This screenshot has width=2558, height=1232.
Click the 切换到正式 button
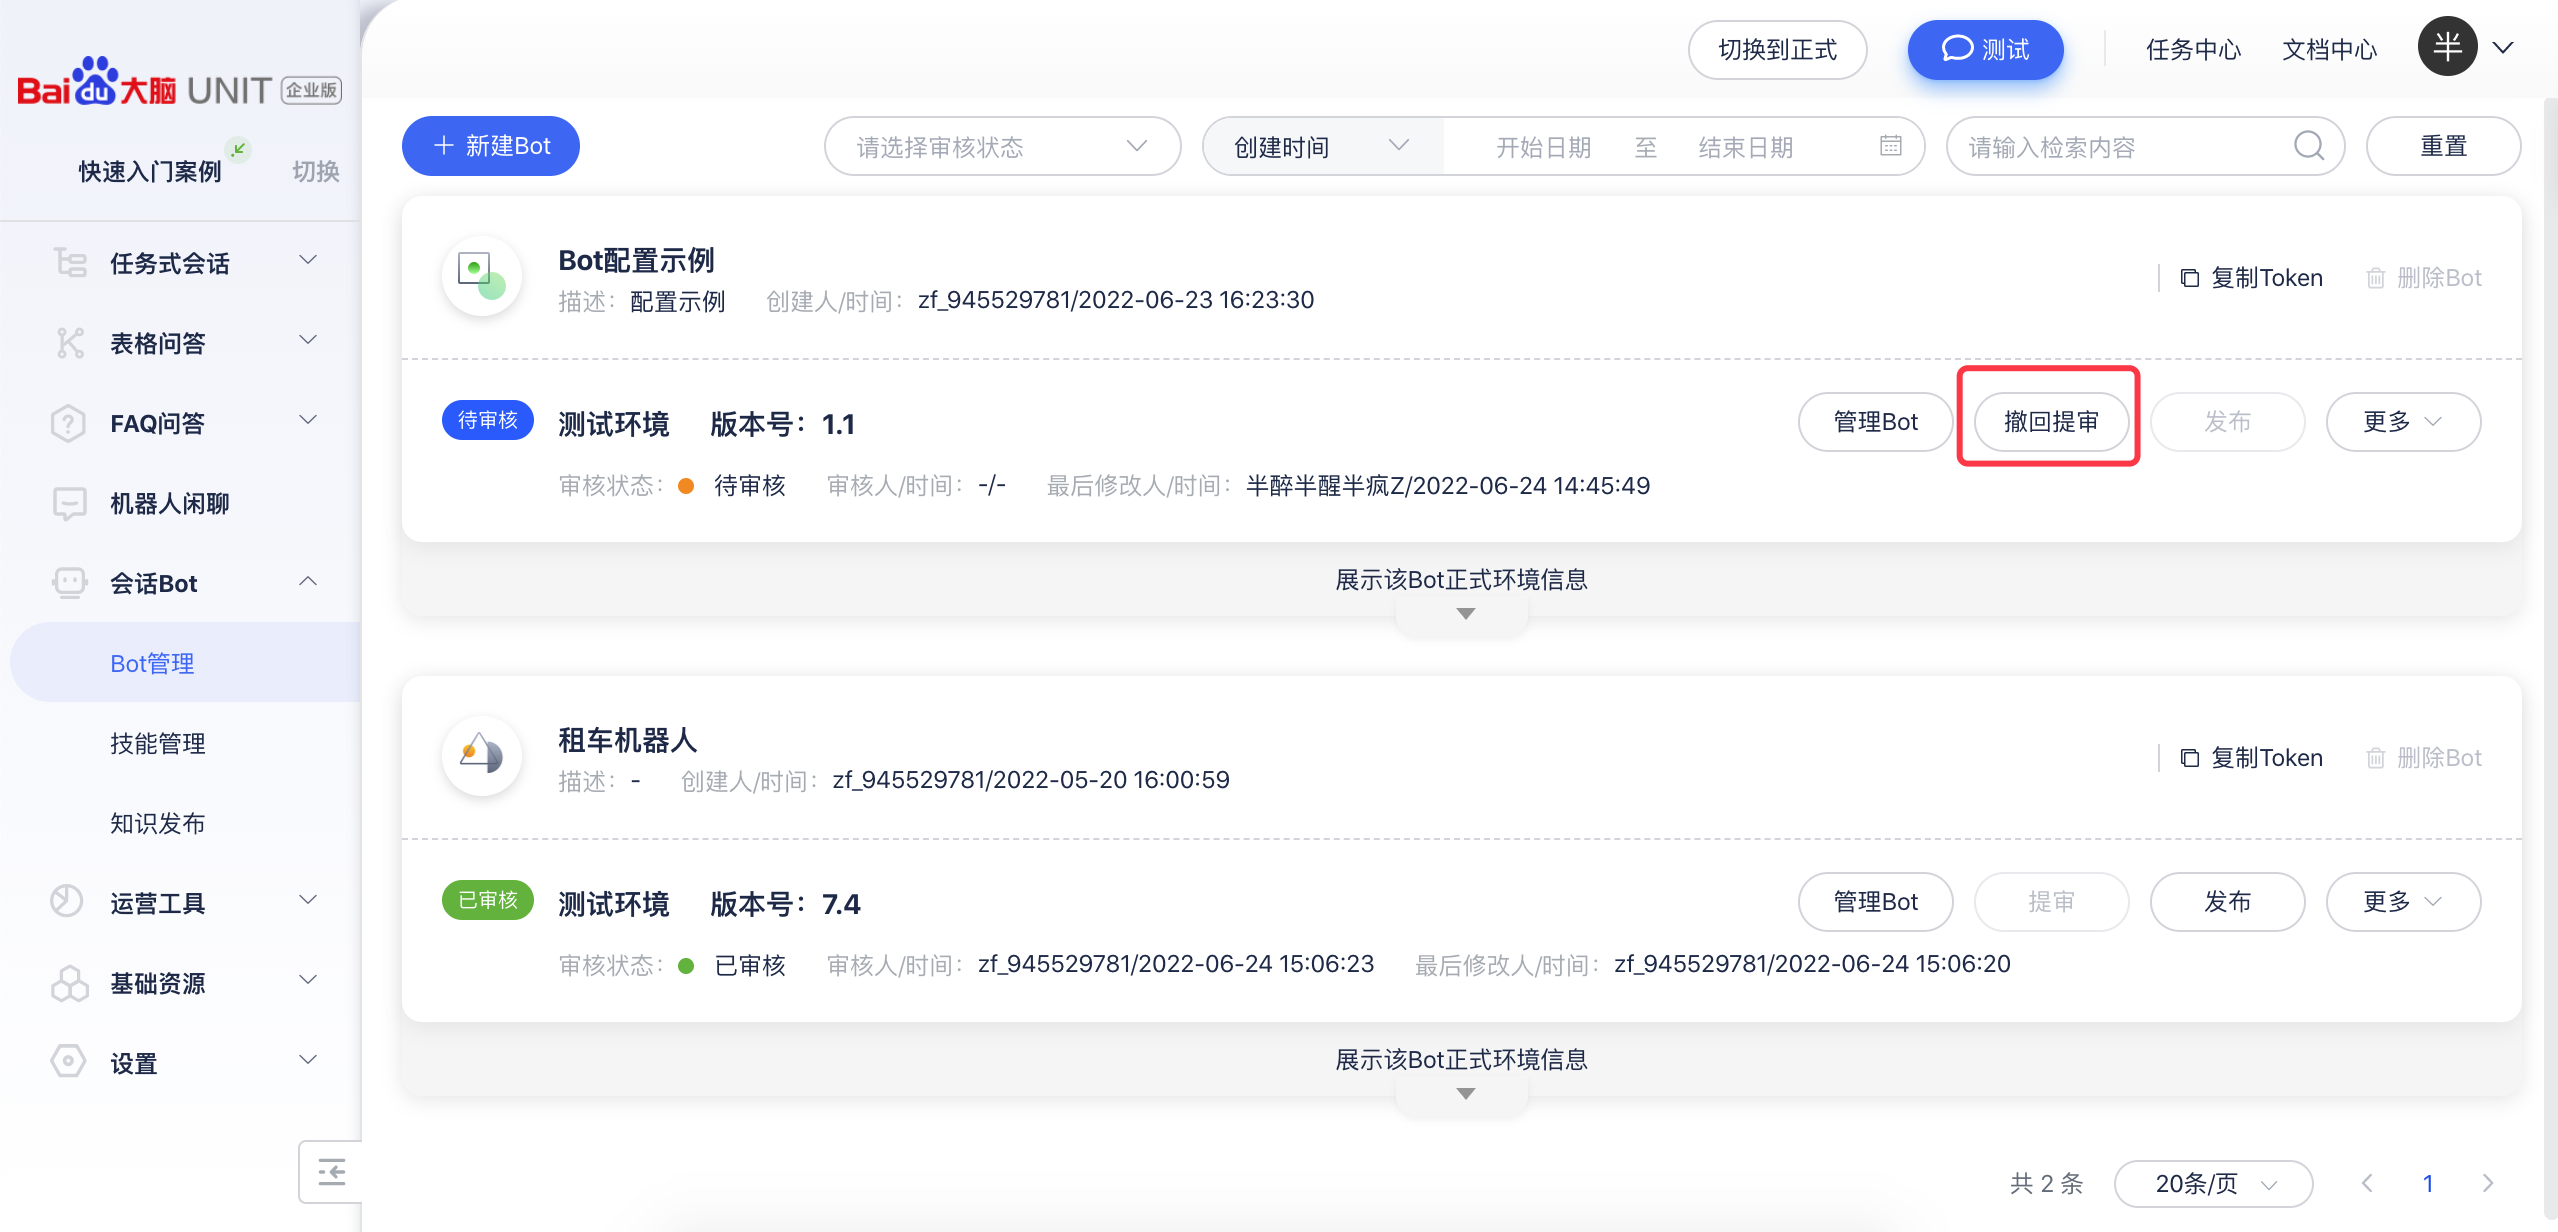point(1778,50)
